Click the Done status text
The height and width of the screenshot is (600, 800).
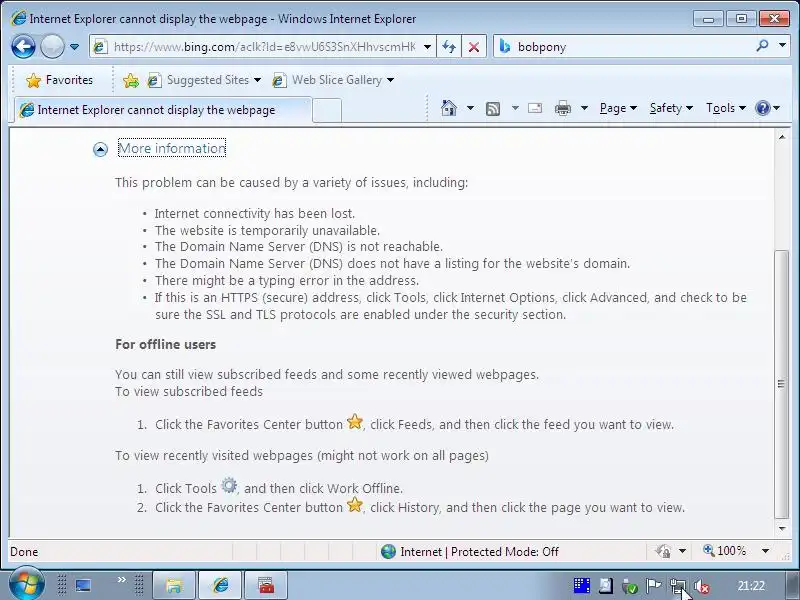24,552
